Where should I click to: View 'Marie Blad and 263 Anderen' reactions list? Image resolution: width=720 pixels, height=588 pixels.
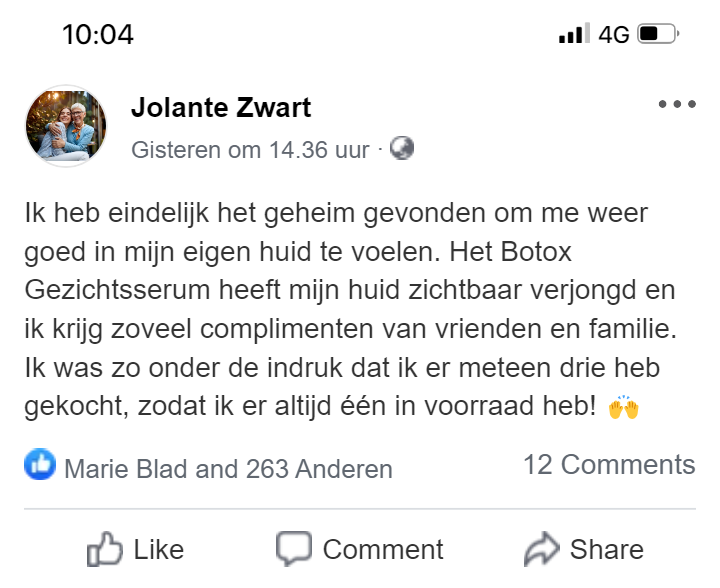click(228, 468)
